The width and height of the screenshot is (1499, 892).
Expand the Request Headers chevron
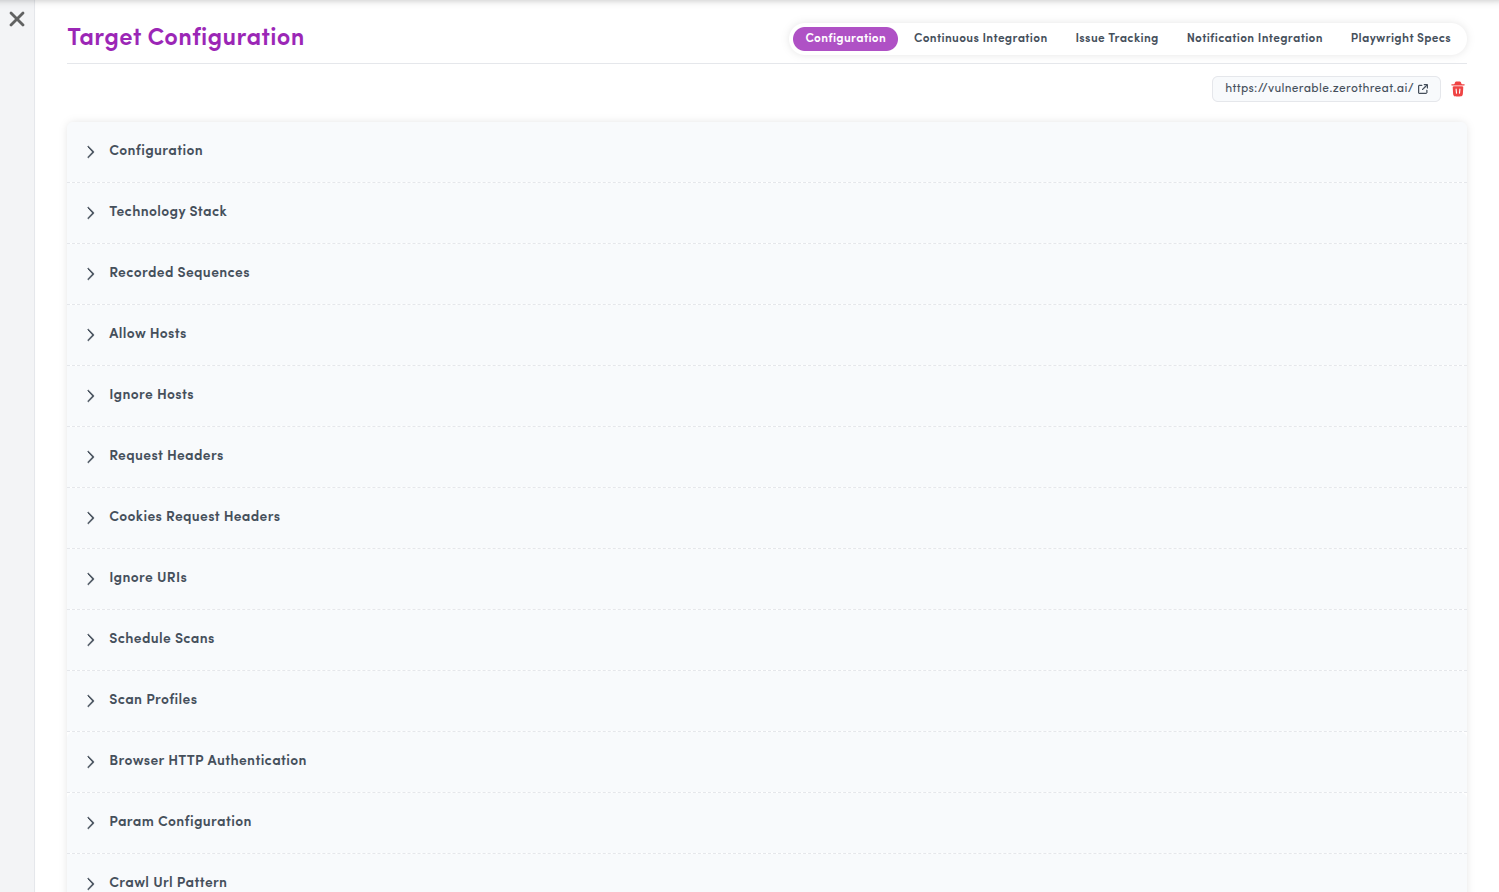click(x=90, y=457)
